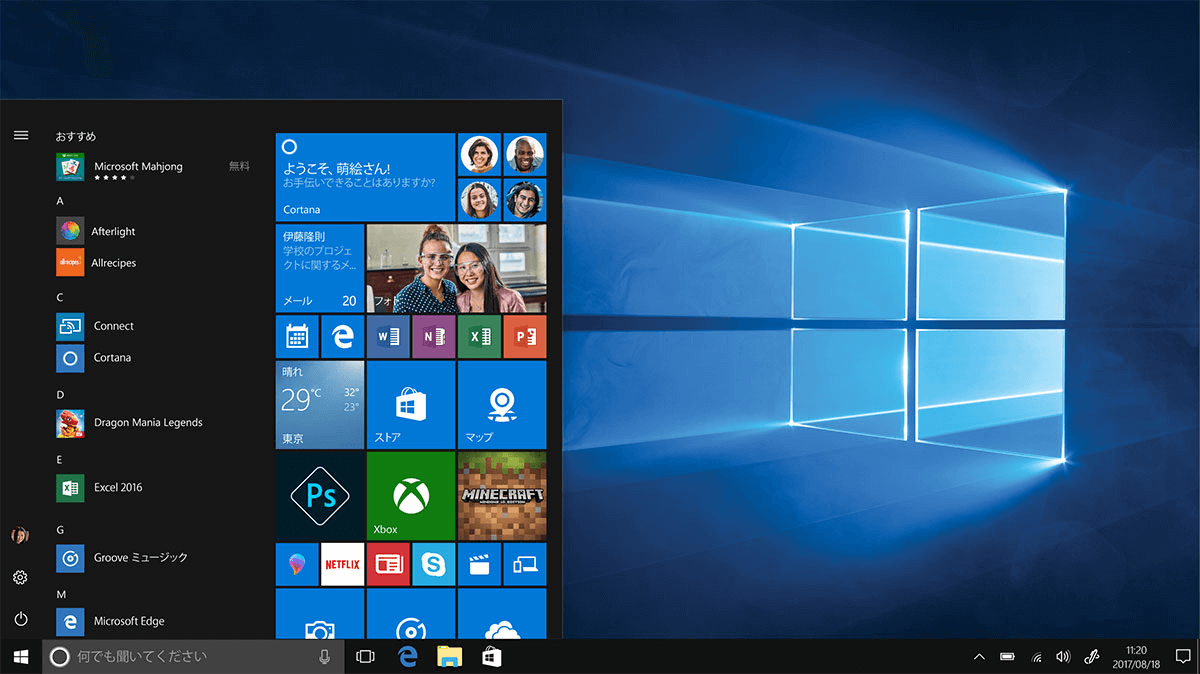
Task: Open the weather tile showing 東京 29°C
Action: 319,405
